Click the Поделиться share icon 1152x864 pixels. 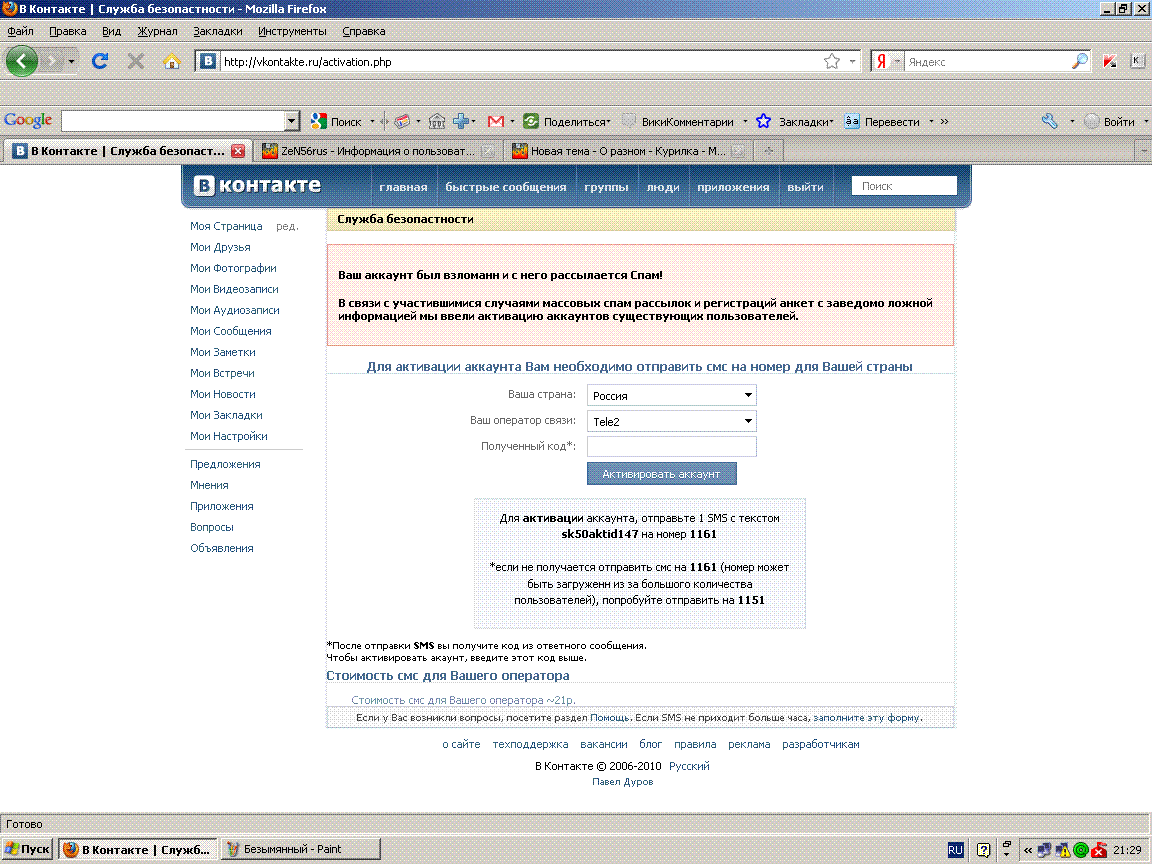point(531,122)
